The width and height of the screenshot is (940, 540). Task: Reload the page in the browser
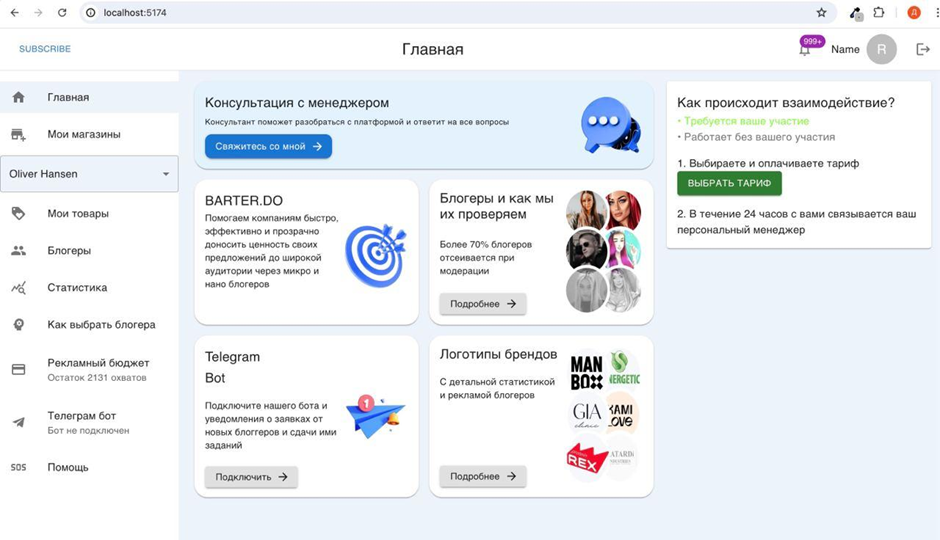(62, 13)
